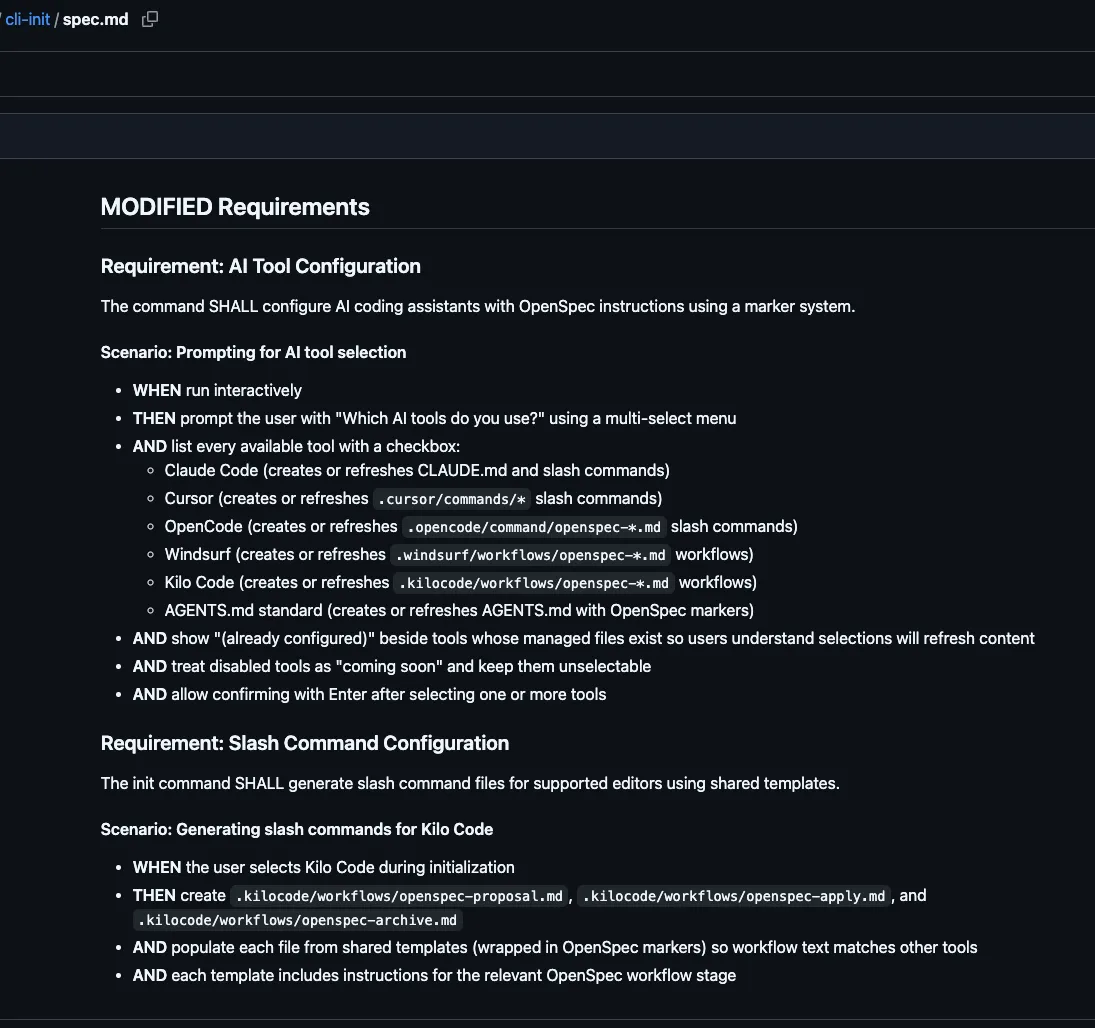
Task: Click the .kilocode/workflows/openspec-proposal.md code snippet
Action: tap(399, 896)
